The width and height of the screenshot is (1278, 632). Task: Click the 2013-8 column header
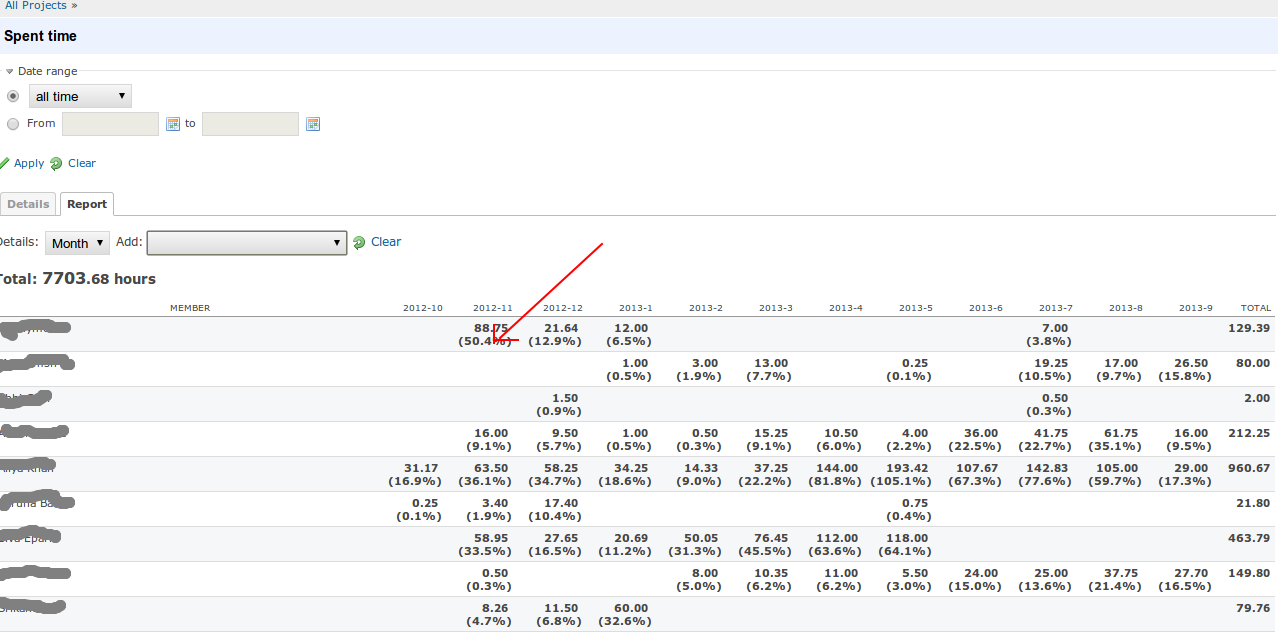1126,308
